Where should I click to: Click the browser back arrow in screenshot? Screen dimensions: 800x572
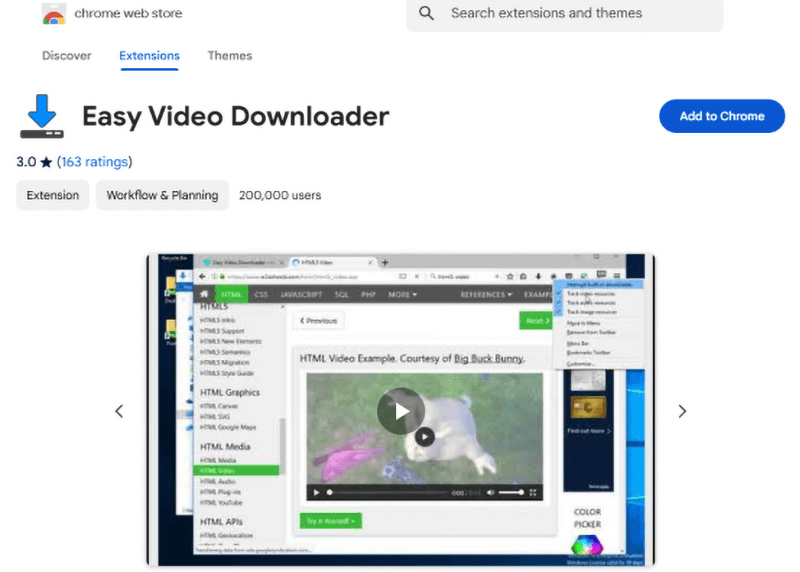tap(202, 276)
